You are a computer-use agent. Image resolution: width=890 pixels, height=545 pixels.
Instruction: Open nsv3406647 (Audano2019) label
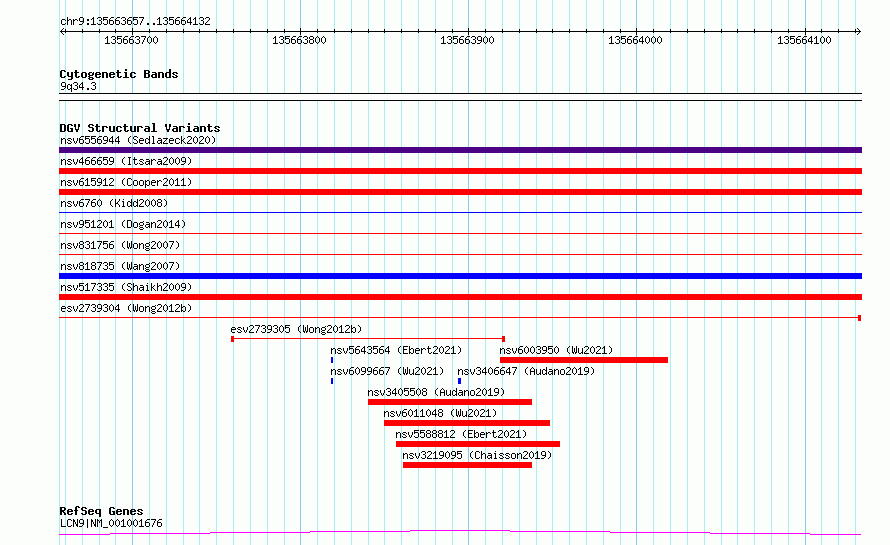click(526, 371)
